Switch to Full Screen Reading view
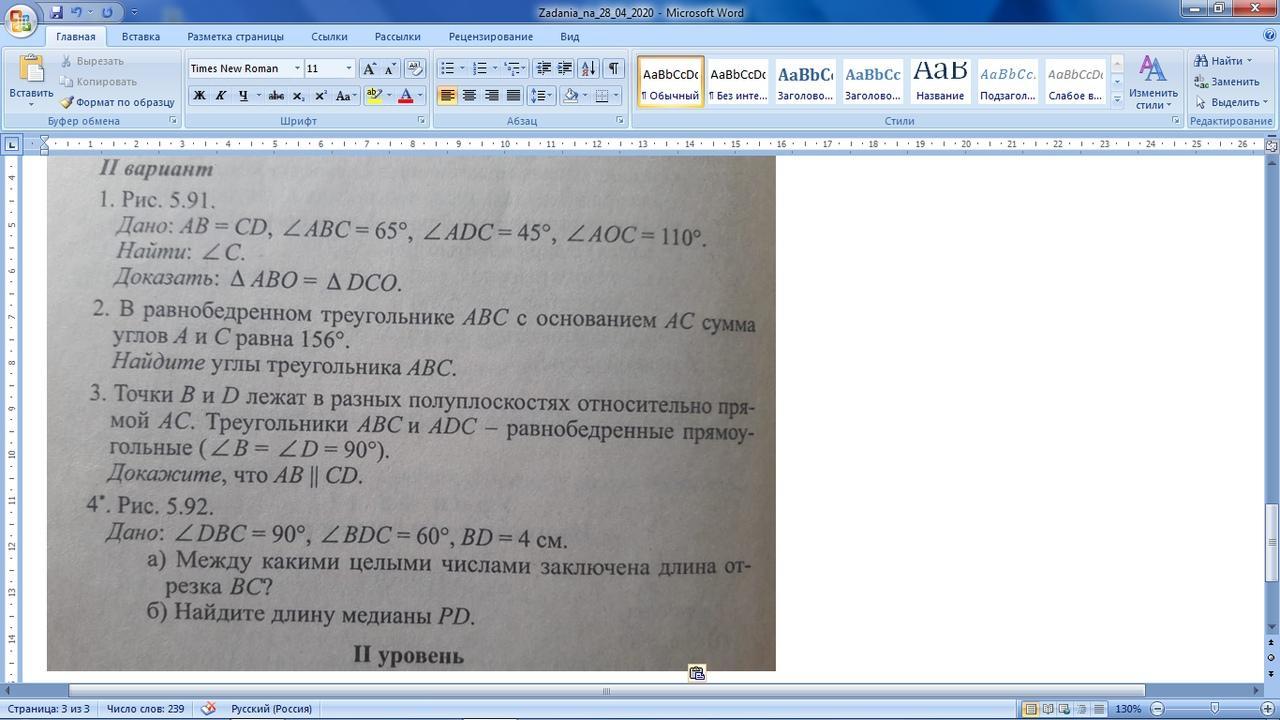 click(x=1047, y=709)
